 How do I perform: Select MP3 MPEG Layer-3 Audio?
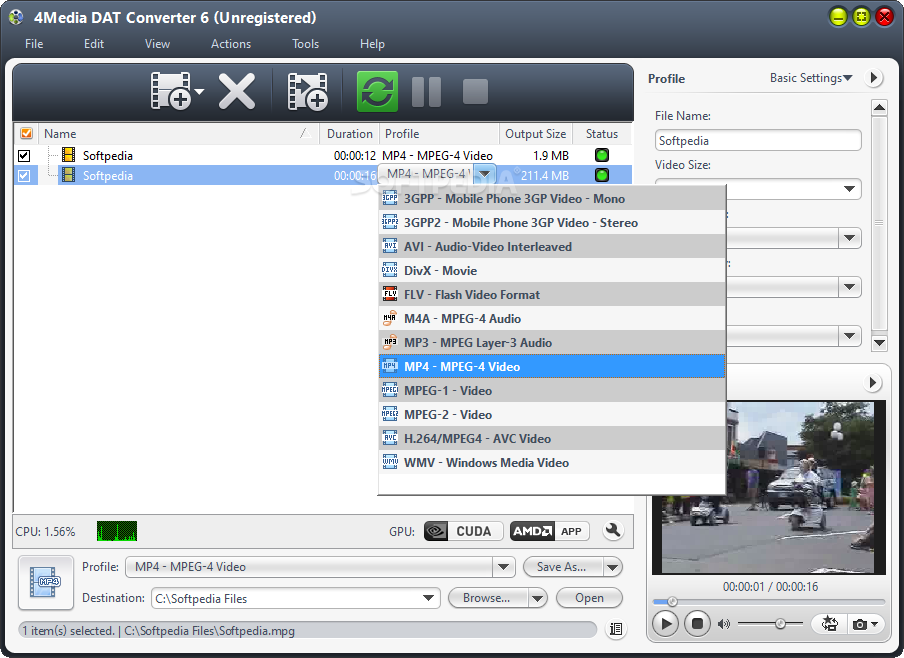pos(552,343)
